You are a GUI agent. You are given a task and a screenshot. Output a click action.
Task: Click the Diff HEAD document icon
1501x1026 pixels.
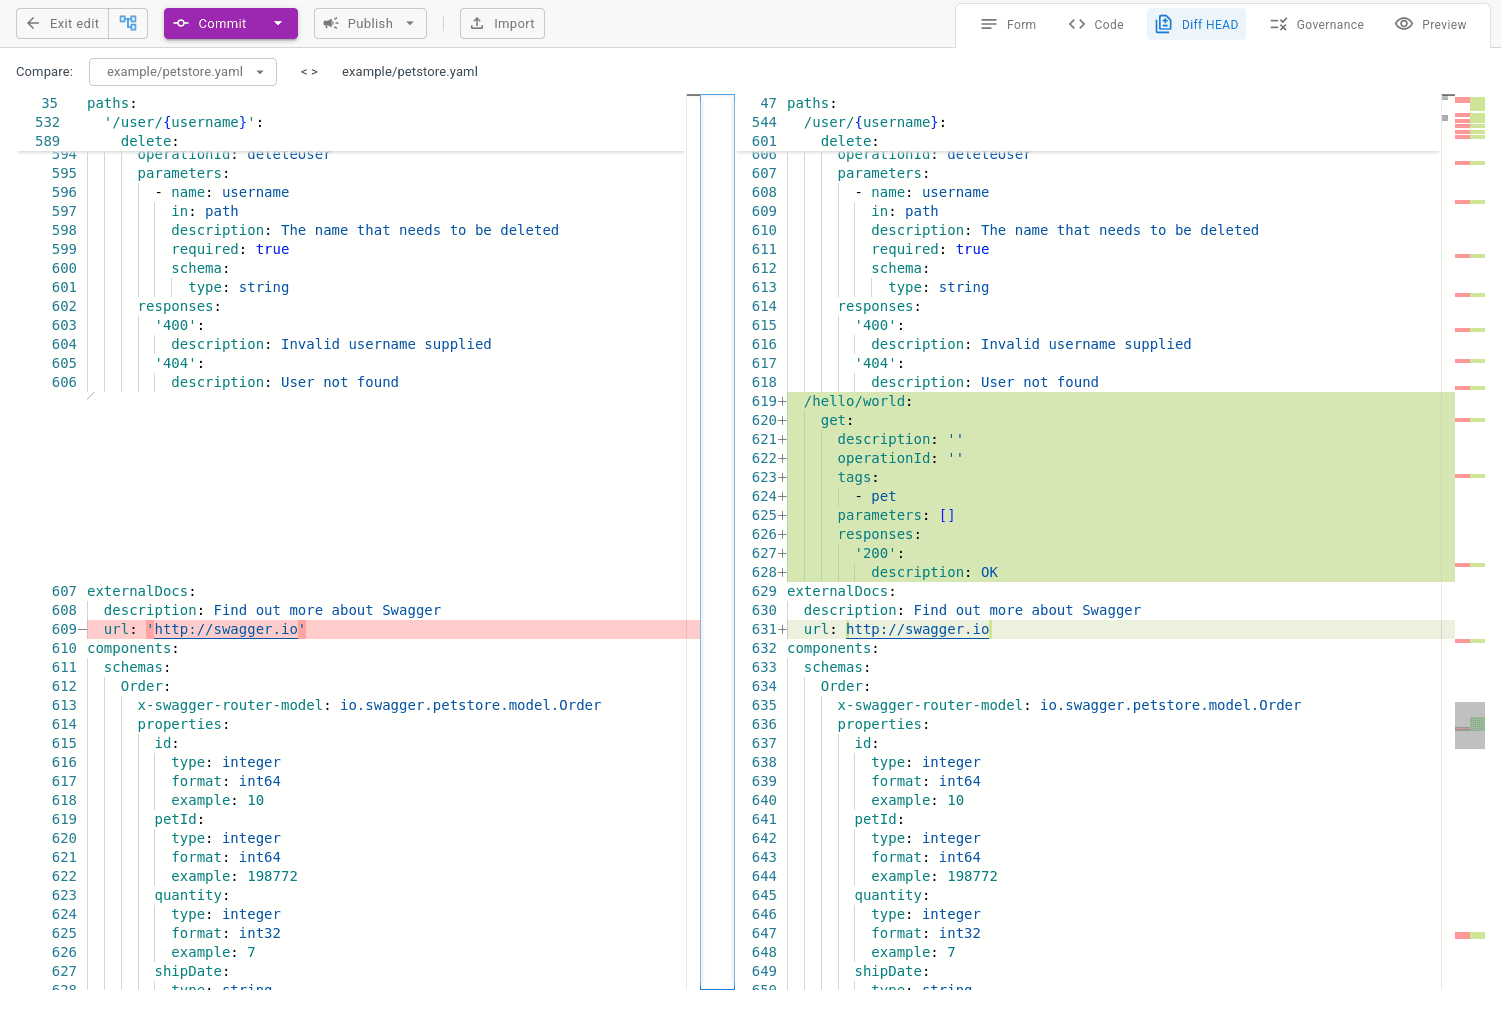tap(1163, 24)
